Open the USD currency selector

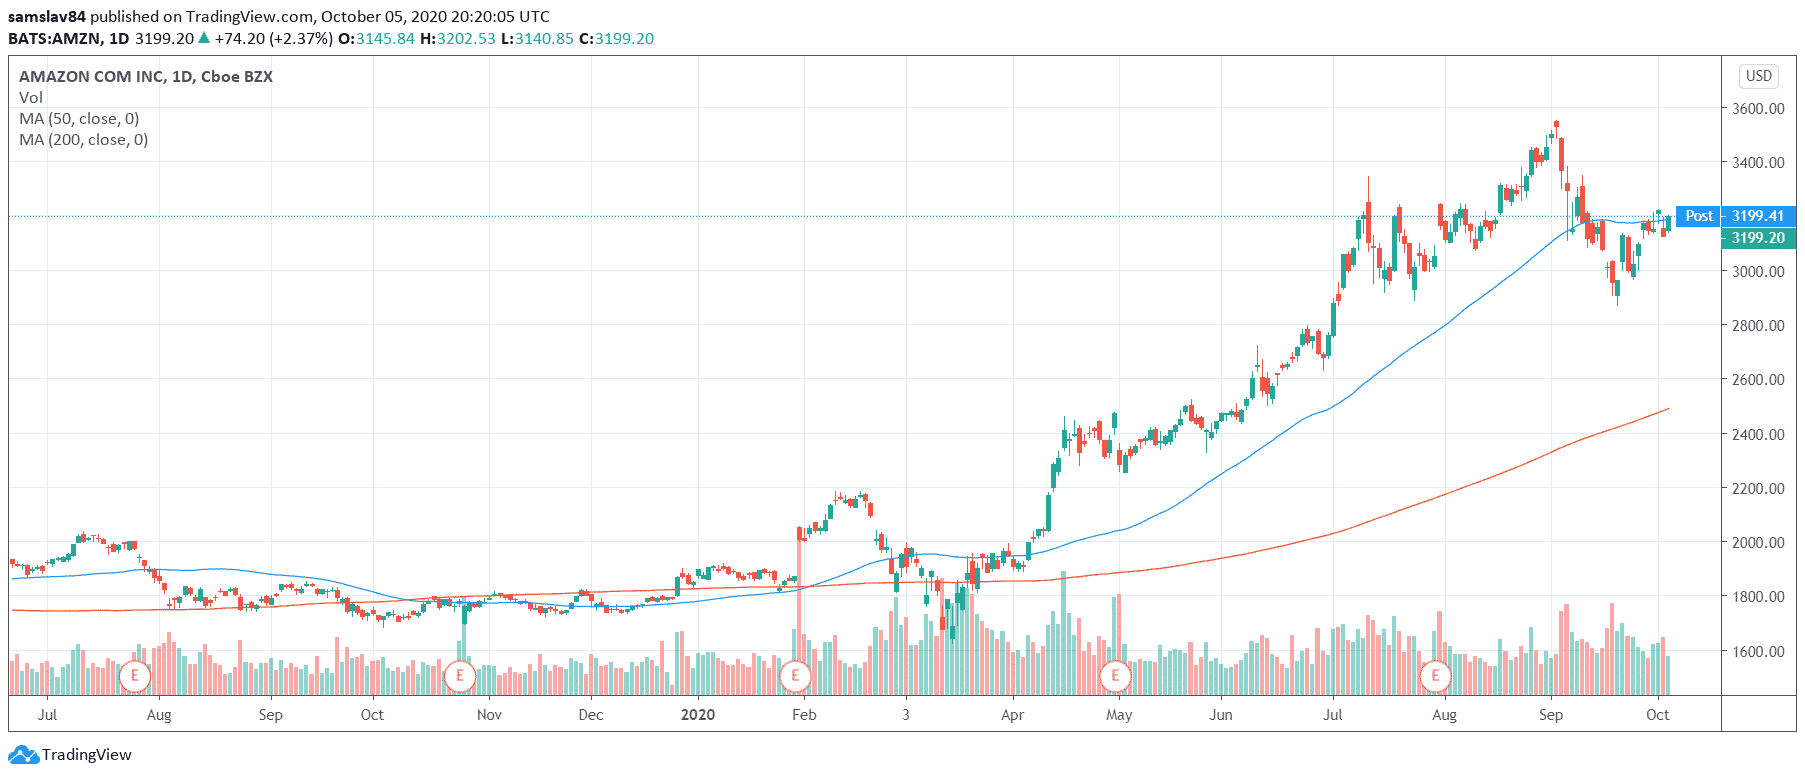point(1758,76)
